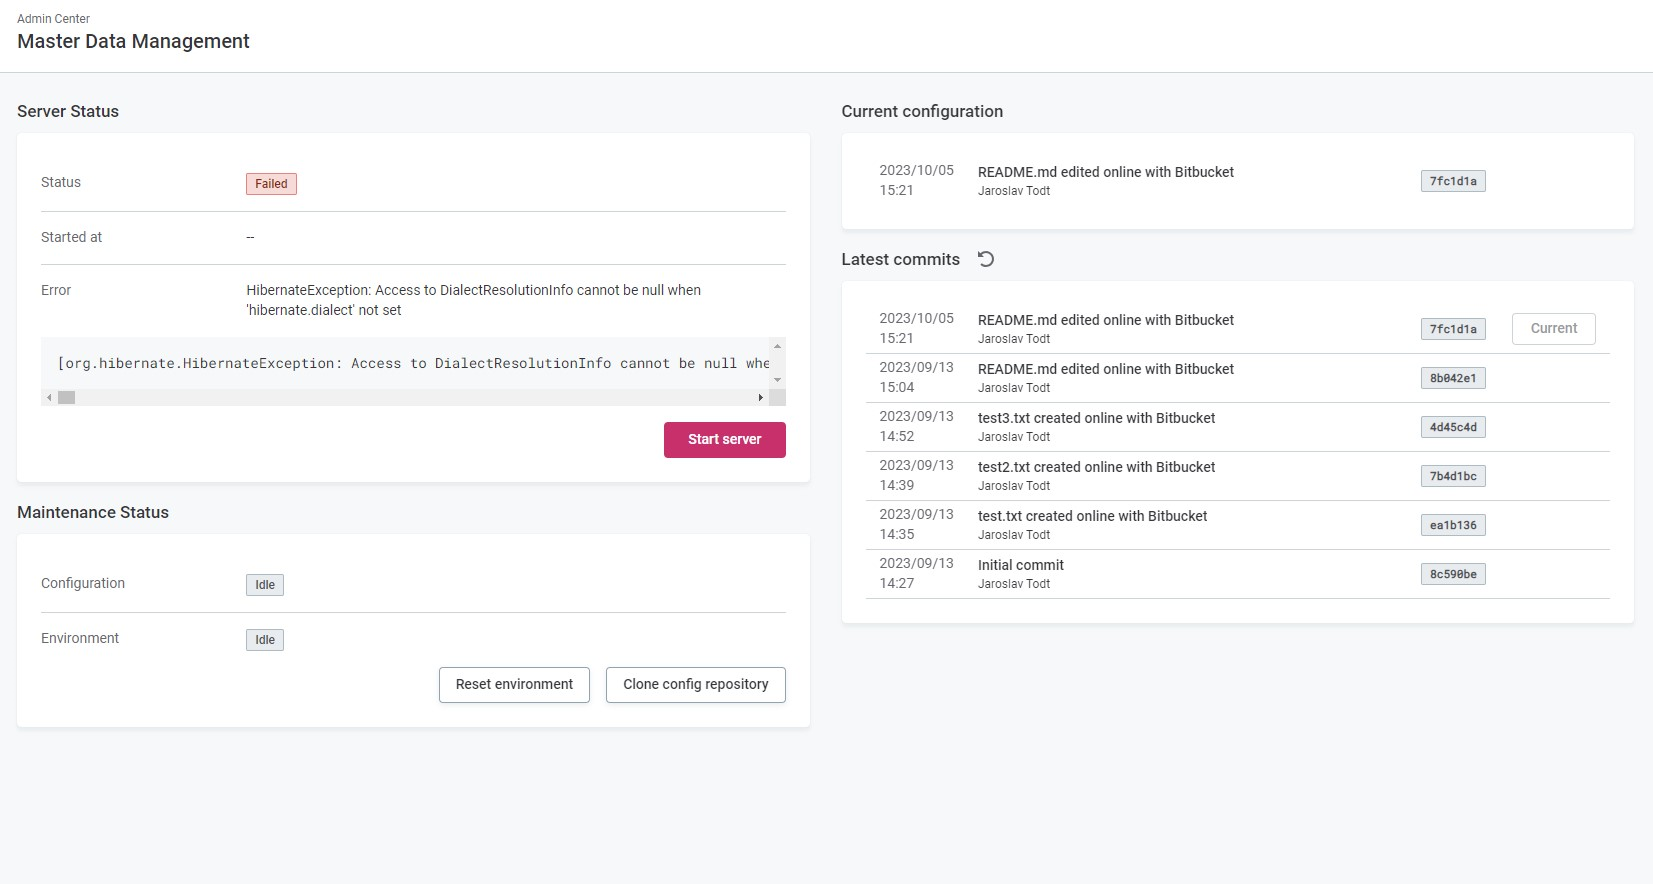This screenshot has width=1653, height=884.
Task: Click the Current button beside the latest commit
Action: (x=1553, y=328)
